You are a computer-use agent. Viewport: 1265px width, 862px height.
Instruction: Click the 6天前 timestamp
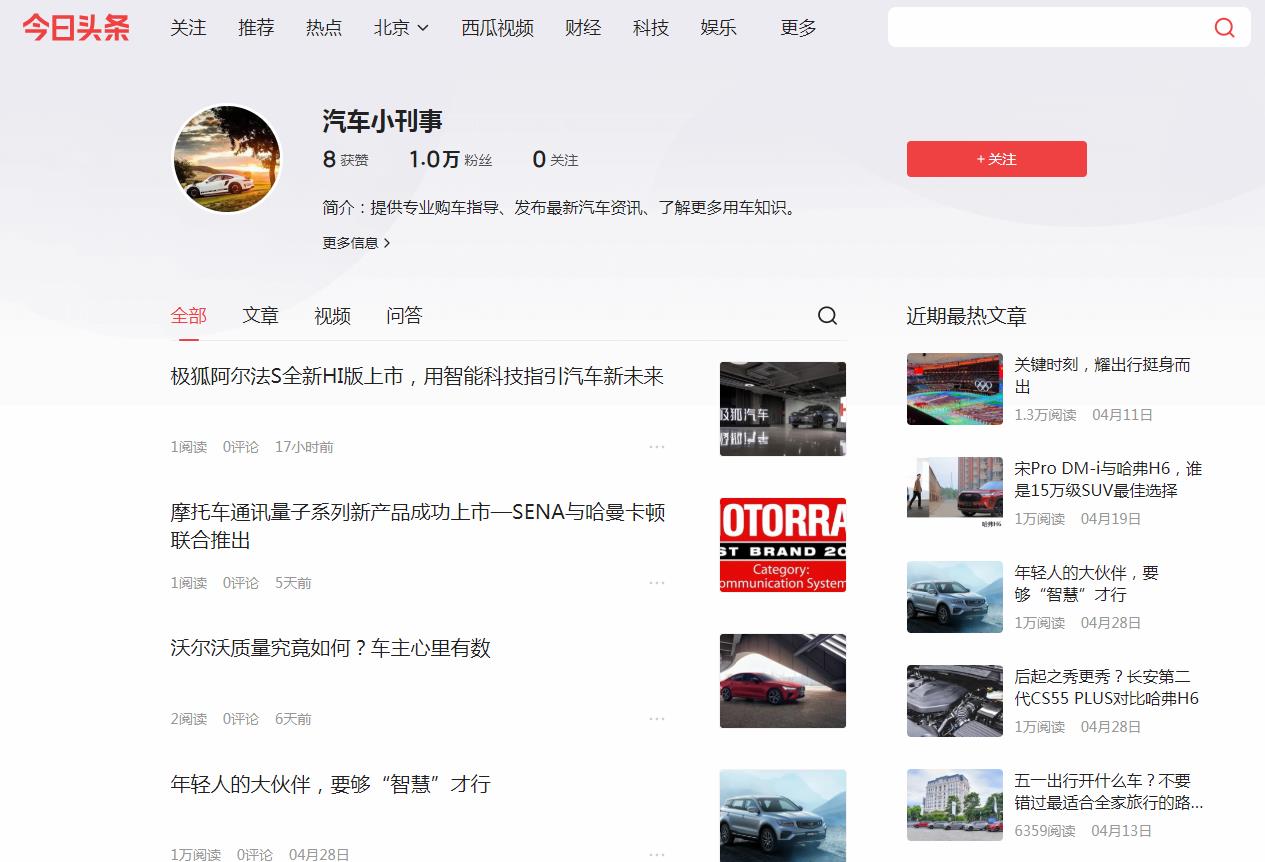pyautogui.click(x=293, y=719)
